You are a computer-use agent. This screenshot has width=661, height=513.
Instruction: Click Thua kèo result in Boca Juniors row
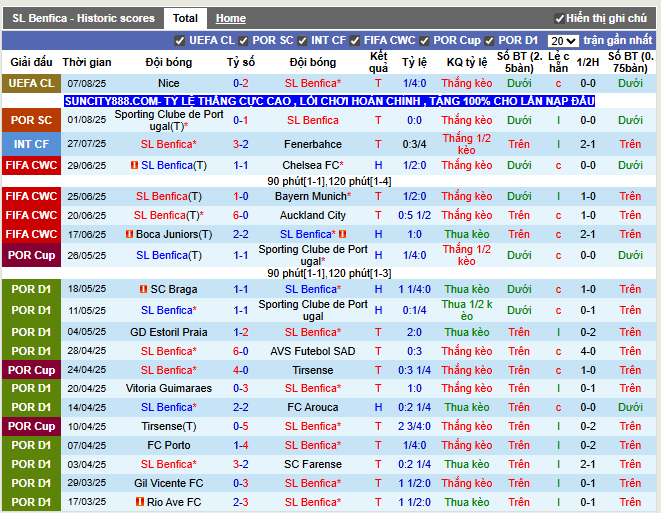467,234
